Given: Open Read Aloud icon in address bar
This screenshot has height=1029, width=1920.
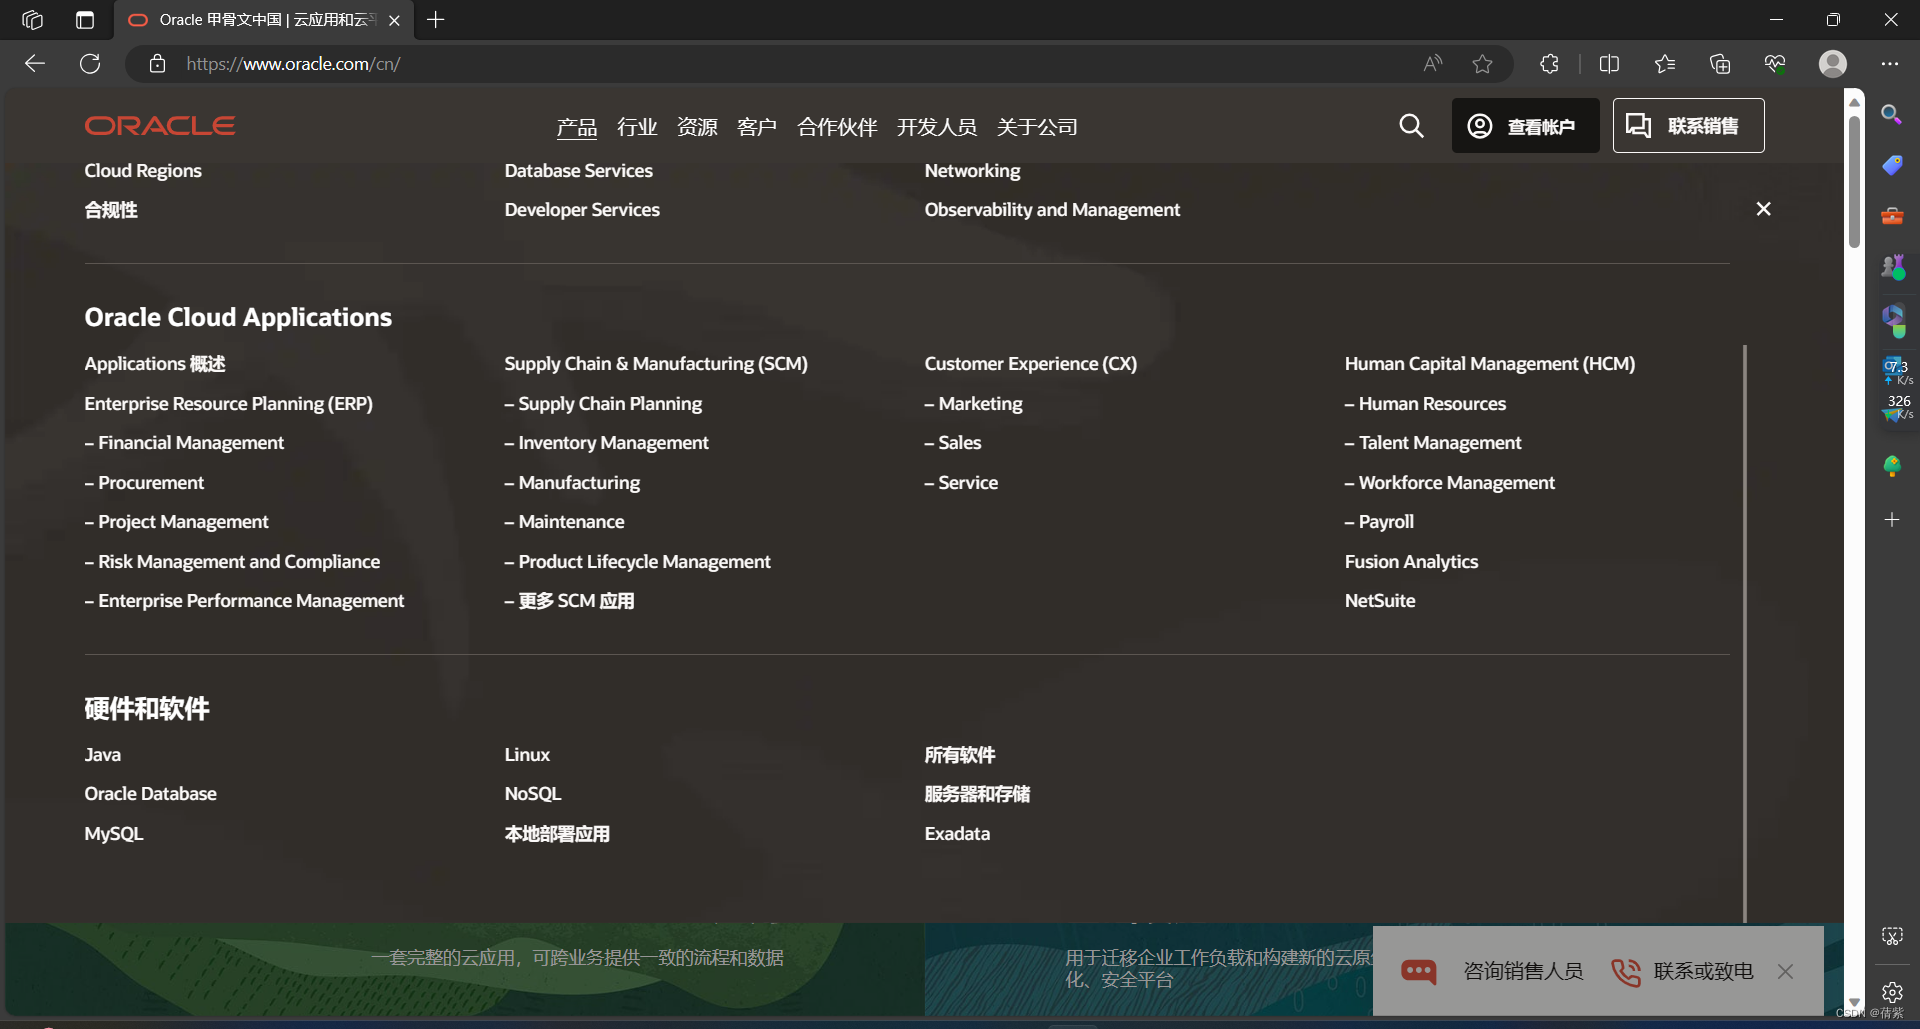Looking at the screenshot, I should pyautogui.click(x=1433, y=64).
